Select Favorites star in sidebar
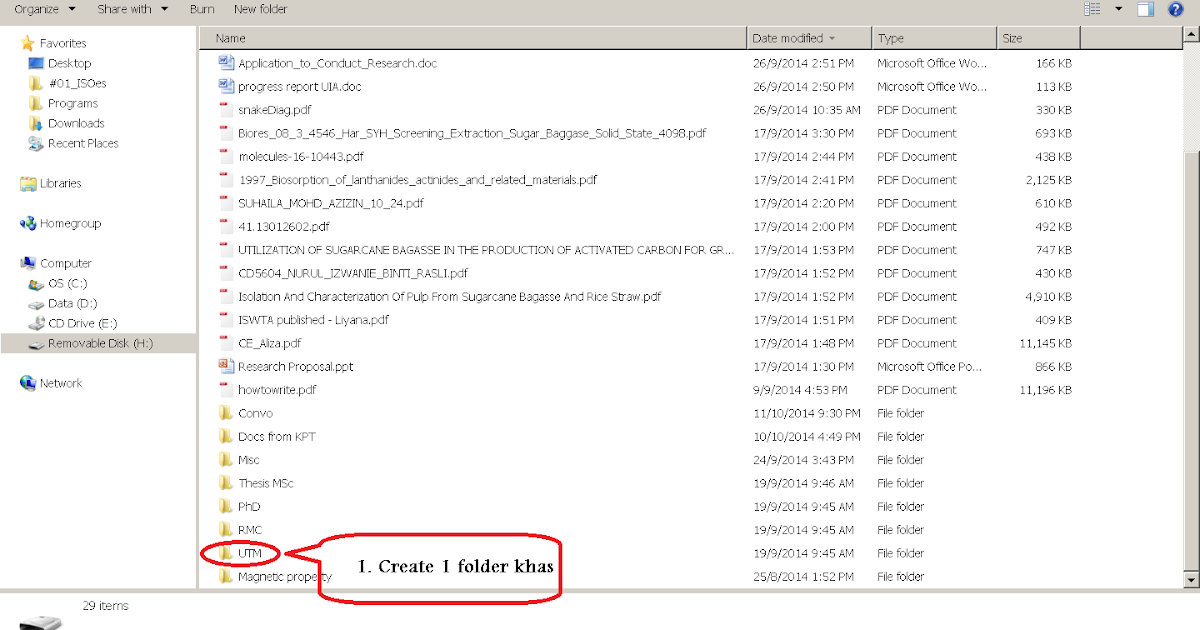The image size is (1200, 630). click(28, 43)
